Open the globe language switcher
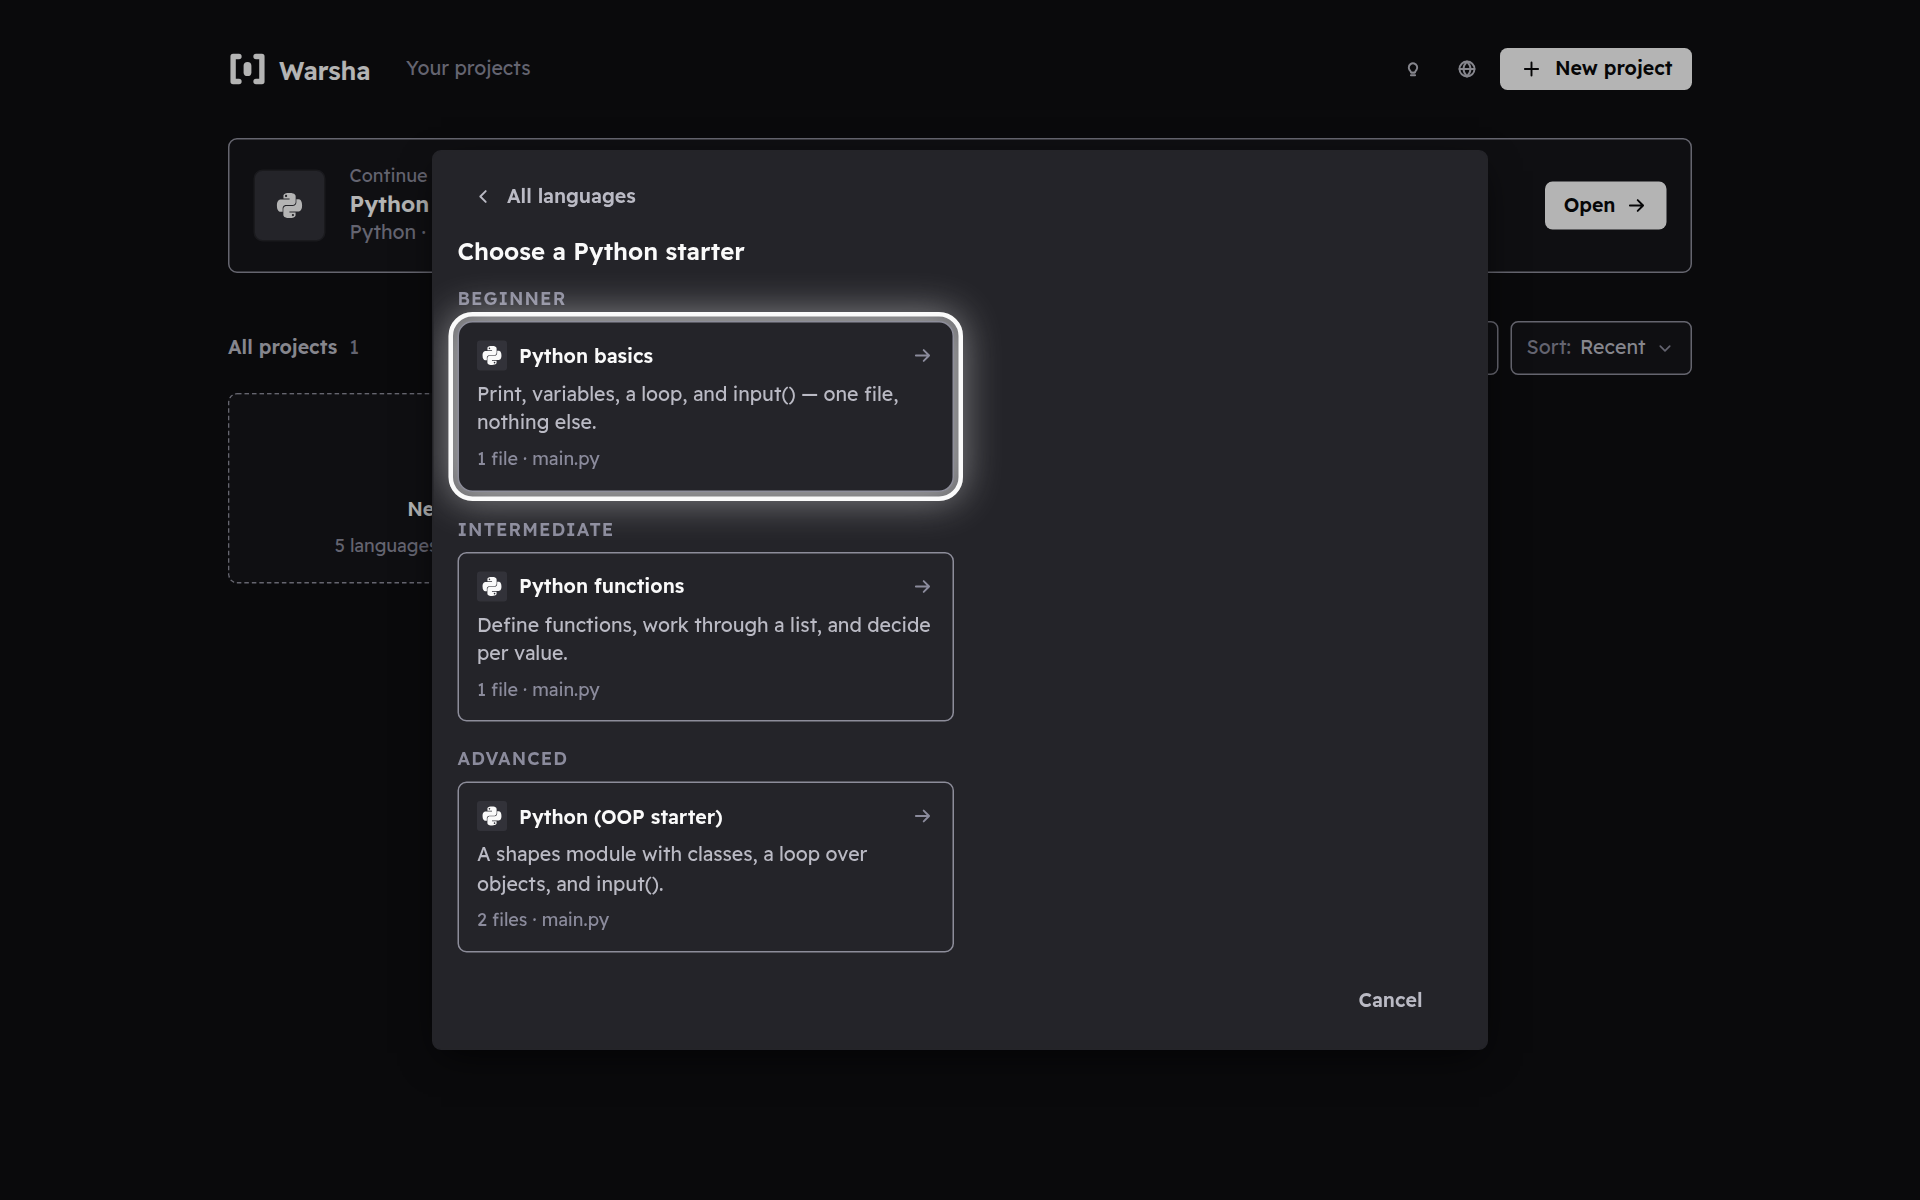The height and width of the screenshot is (1200, 1920). pos(1467,69)
